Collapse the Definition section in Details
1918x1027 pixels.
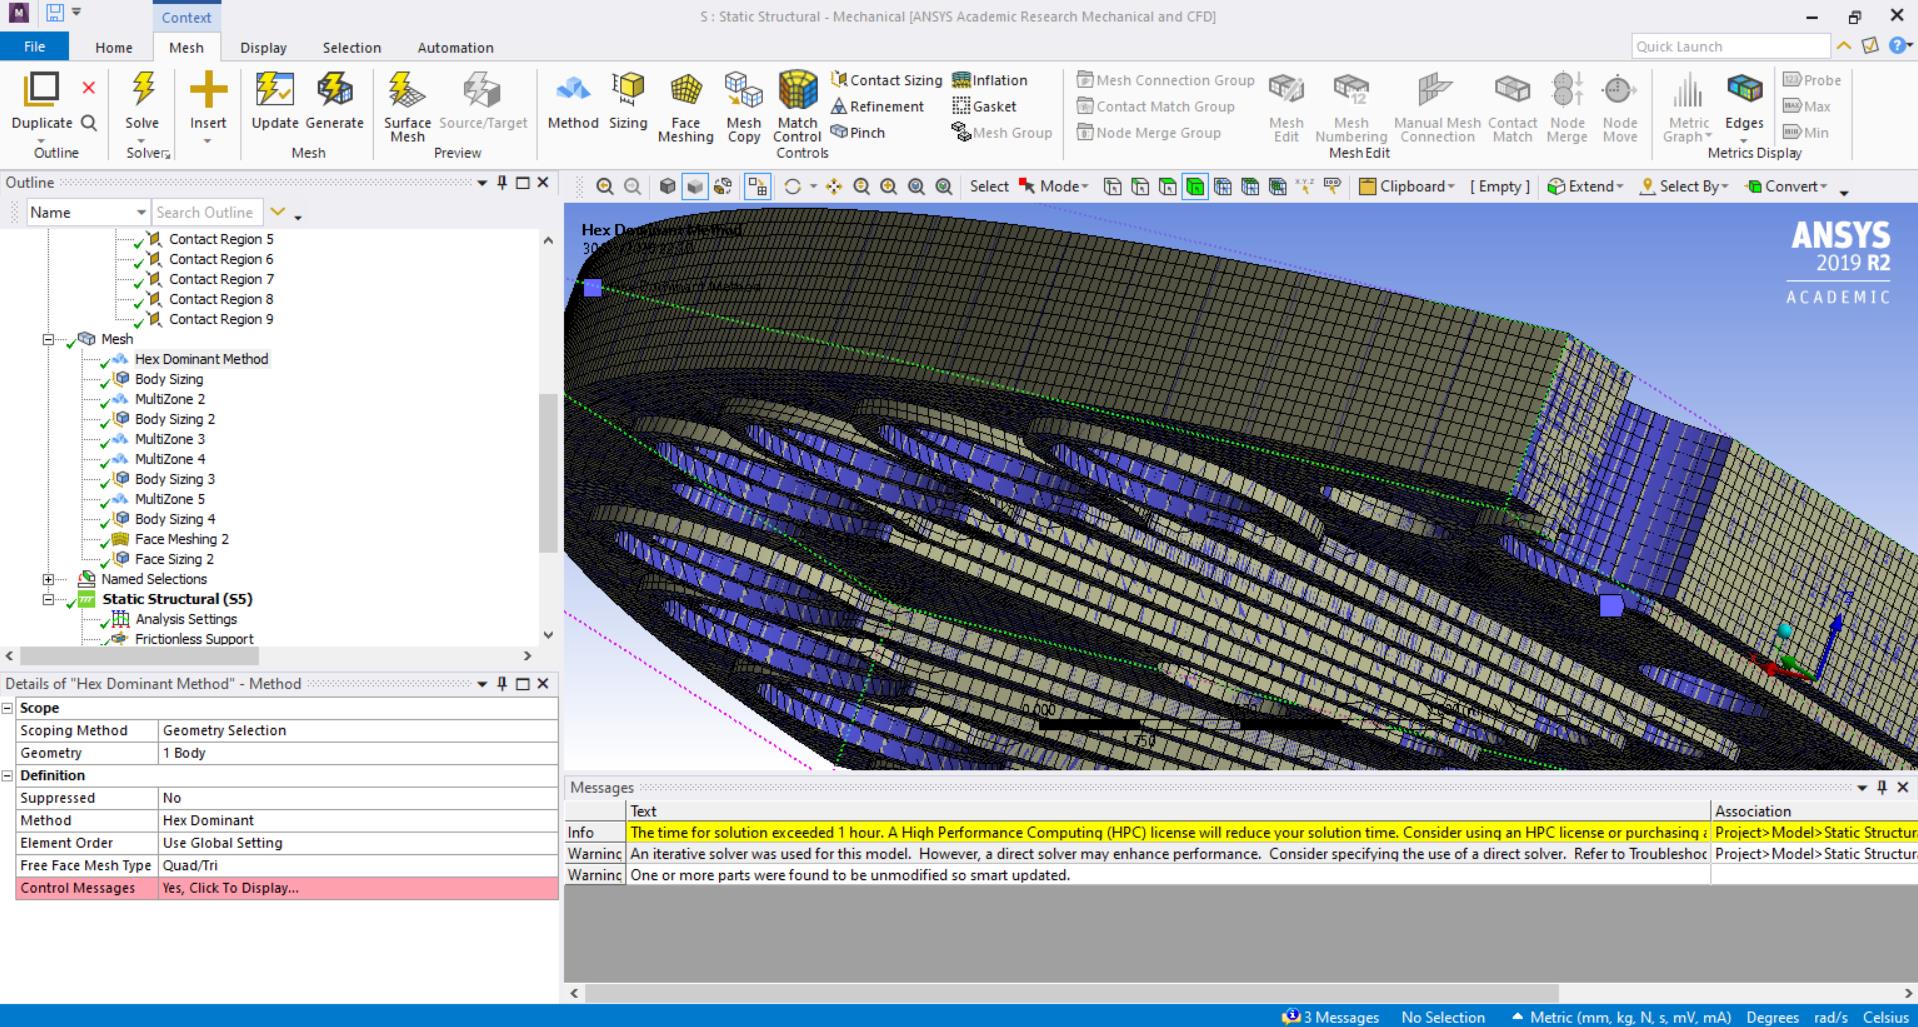click(7, 776)
